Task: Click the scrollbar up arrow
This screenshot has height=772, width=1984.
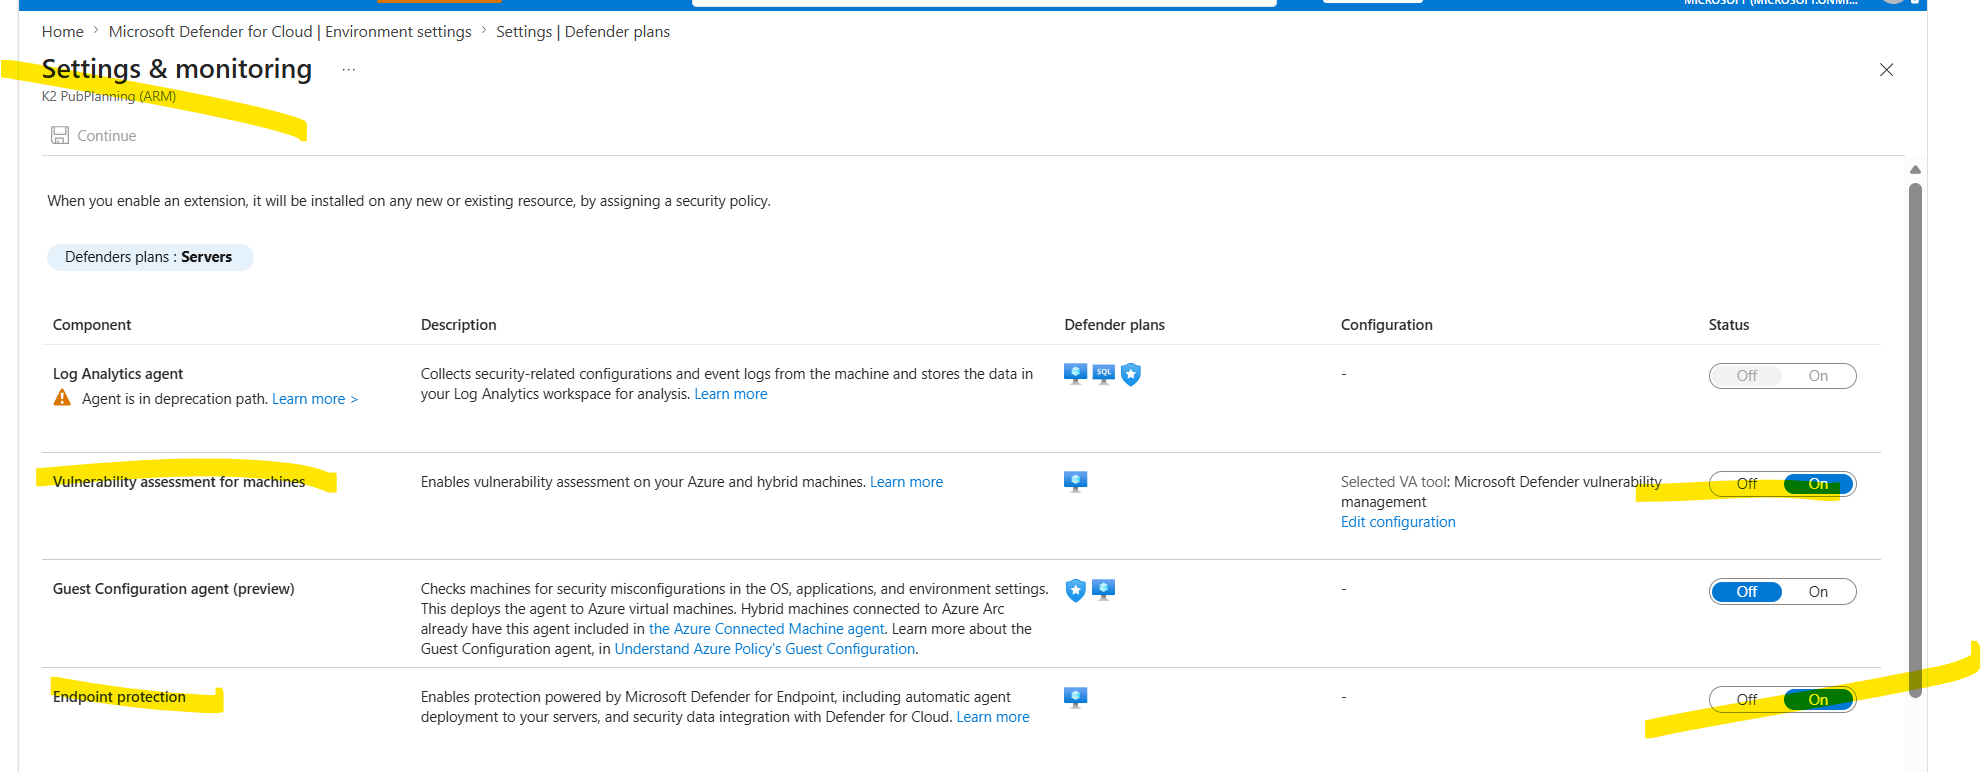Action: [x=1915, y=170]
